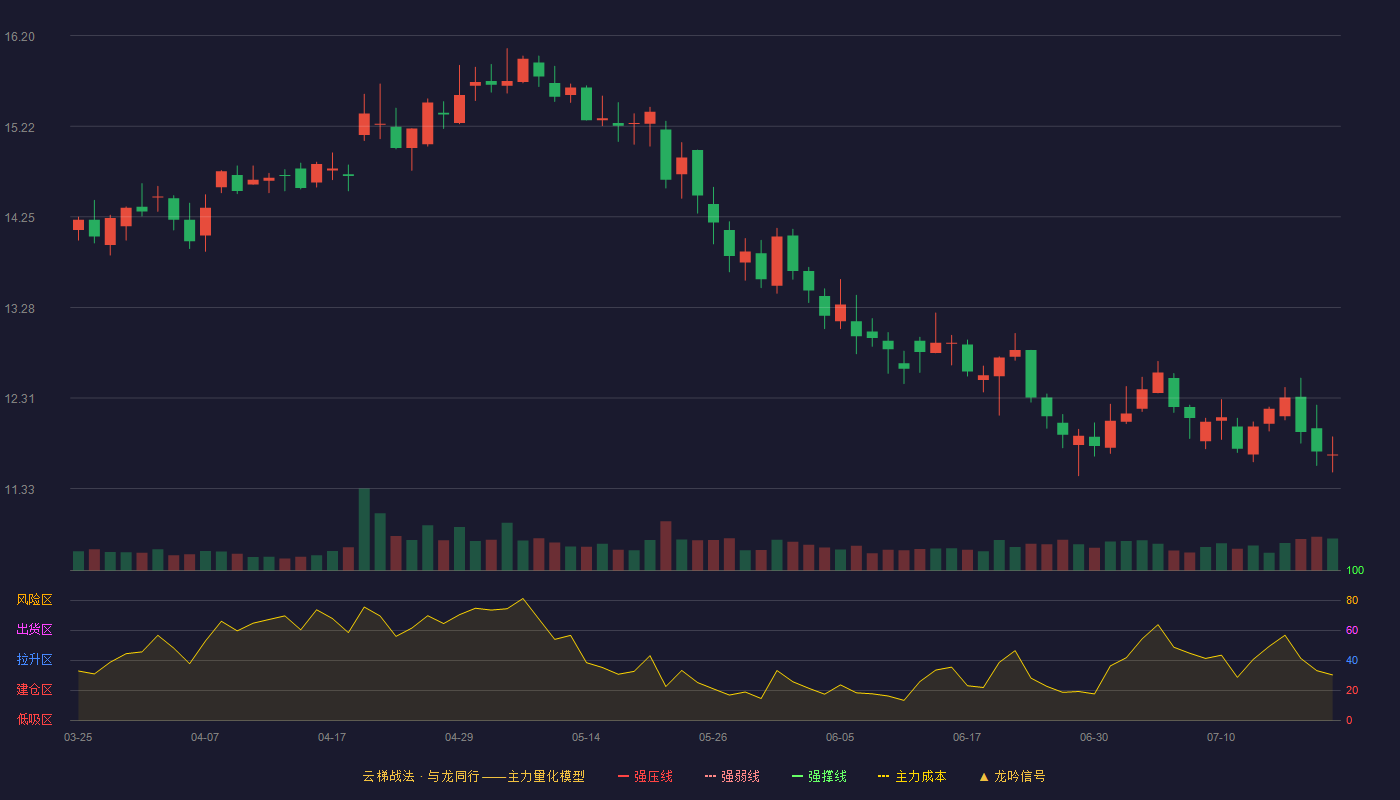The height and width of the screenshot is (800, 1400).
Task: Toggle the 主力成本 legend entry
Action: pos(912,776)
